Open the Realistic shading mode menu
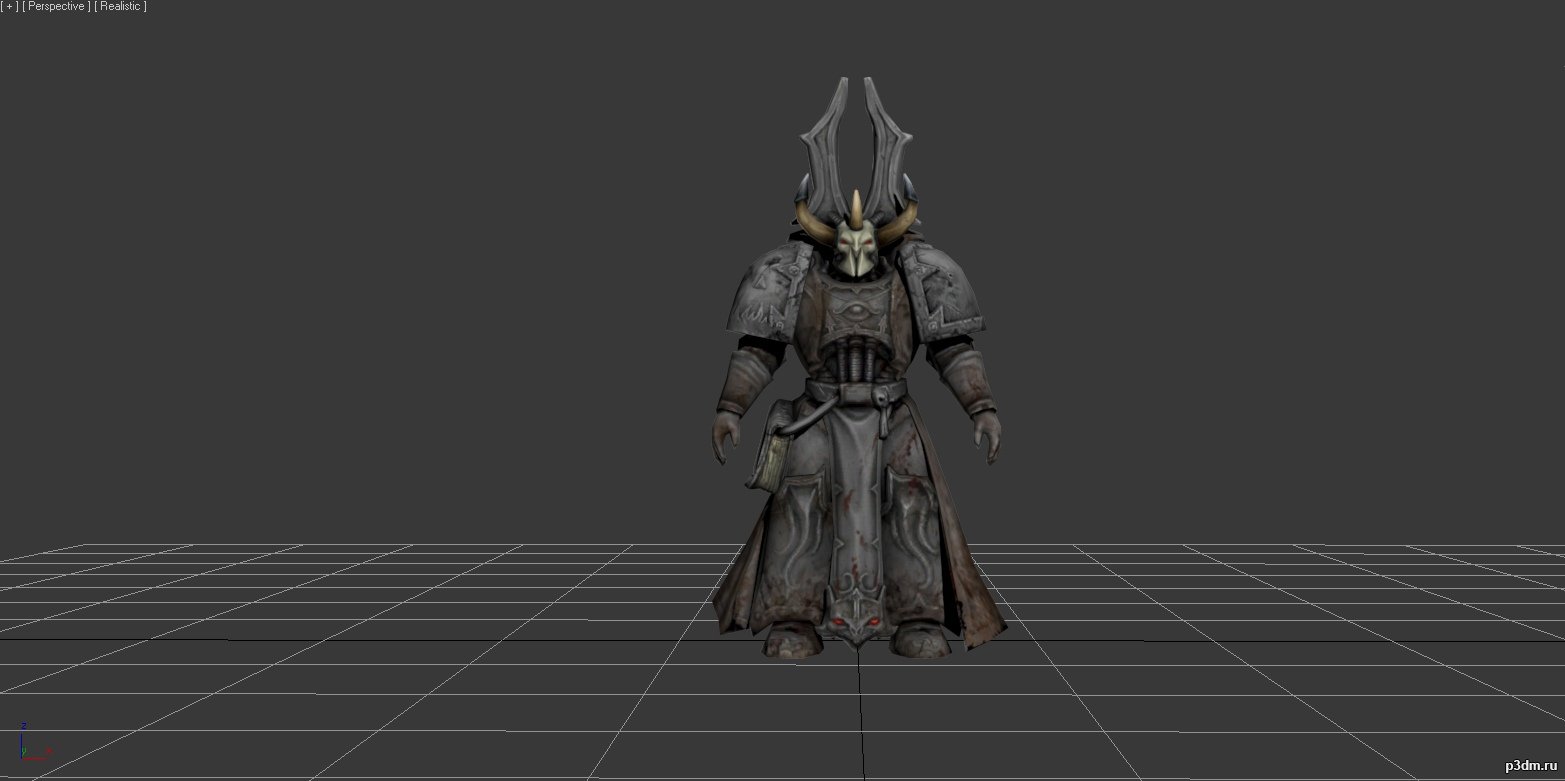Viewport: 1565px width, 781px height. tap(120, 7)
